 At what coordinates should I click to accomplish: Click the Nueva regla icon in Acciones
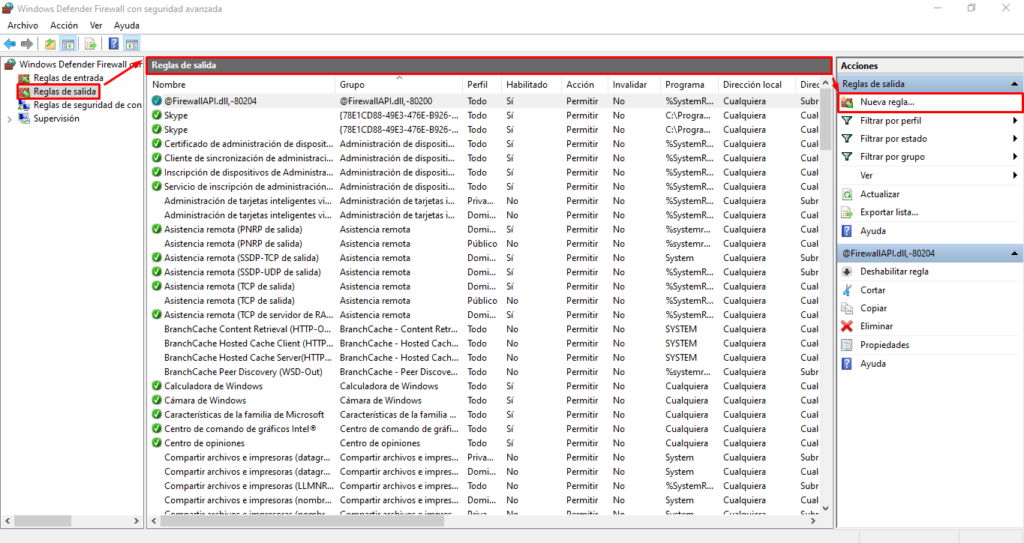(847, 103)
